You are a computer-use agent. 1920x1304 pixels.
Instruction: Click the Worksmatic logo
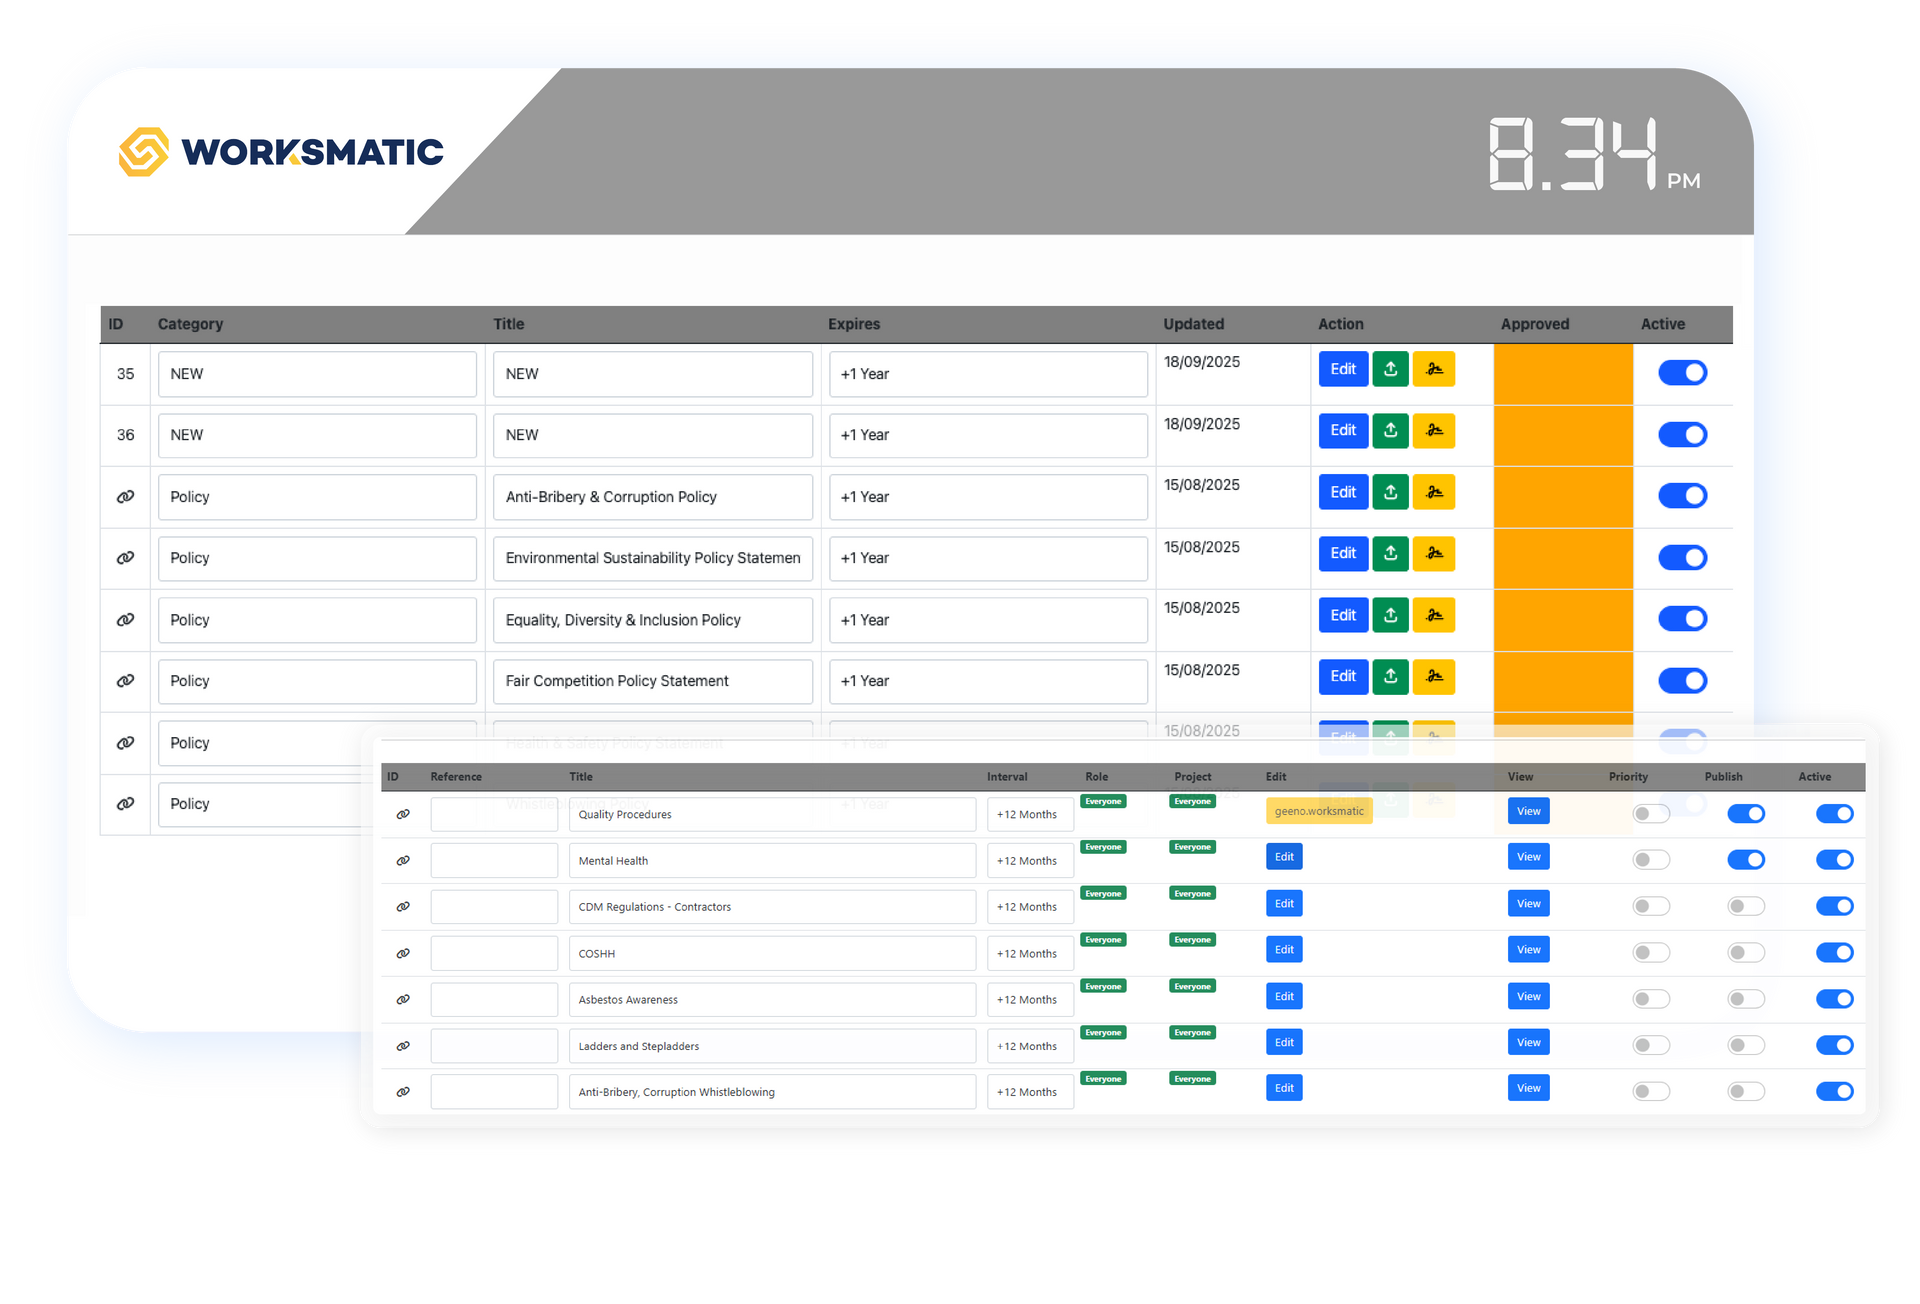click(281, 152)
